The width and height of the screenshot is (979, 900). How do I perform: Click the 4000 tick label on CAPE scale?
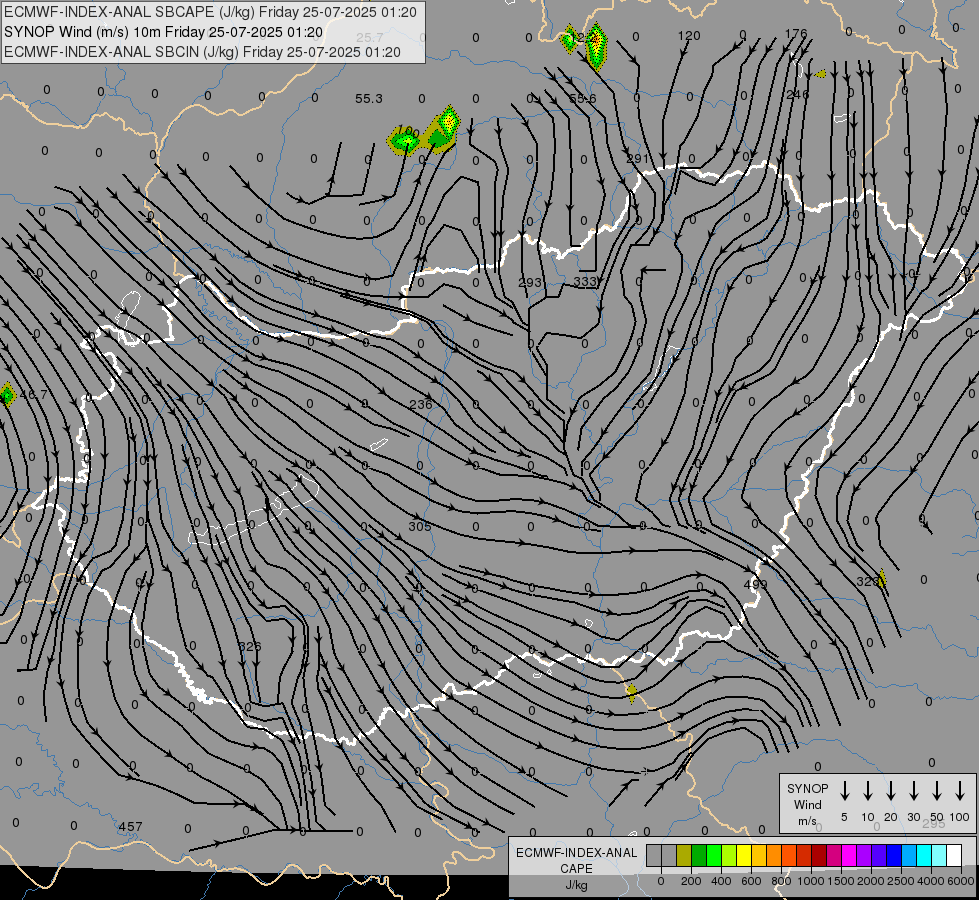pyautogui.click(x=930, y=881)
